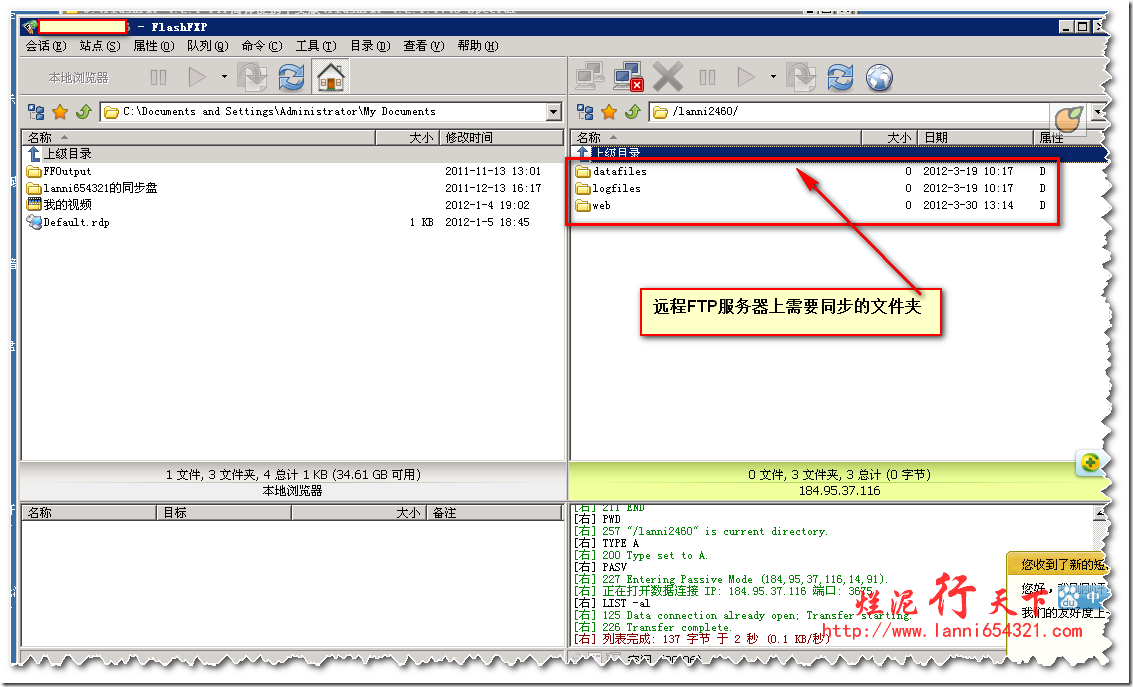1133x687 pixels.
Task: Click the star bookmark icon in remote pane
Action: [608, 112]
